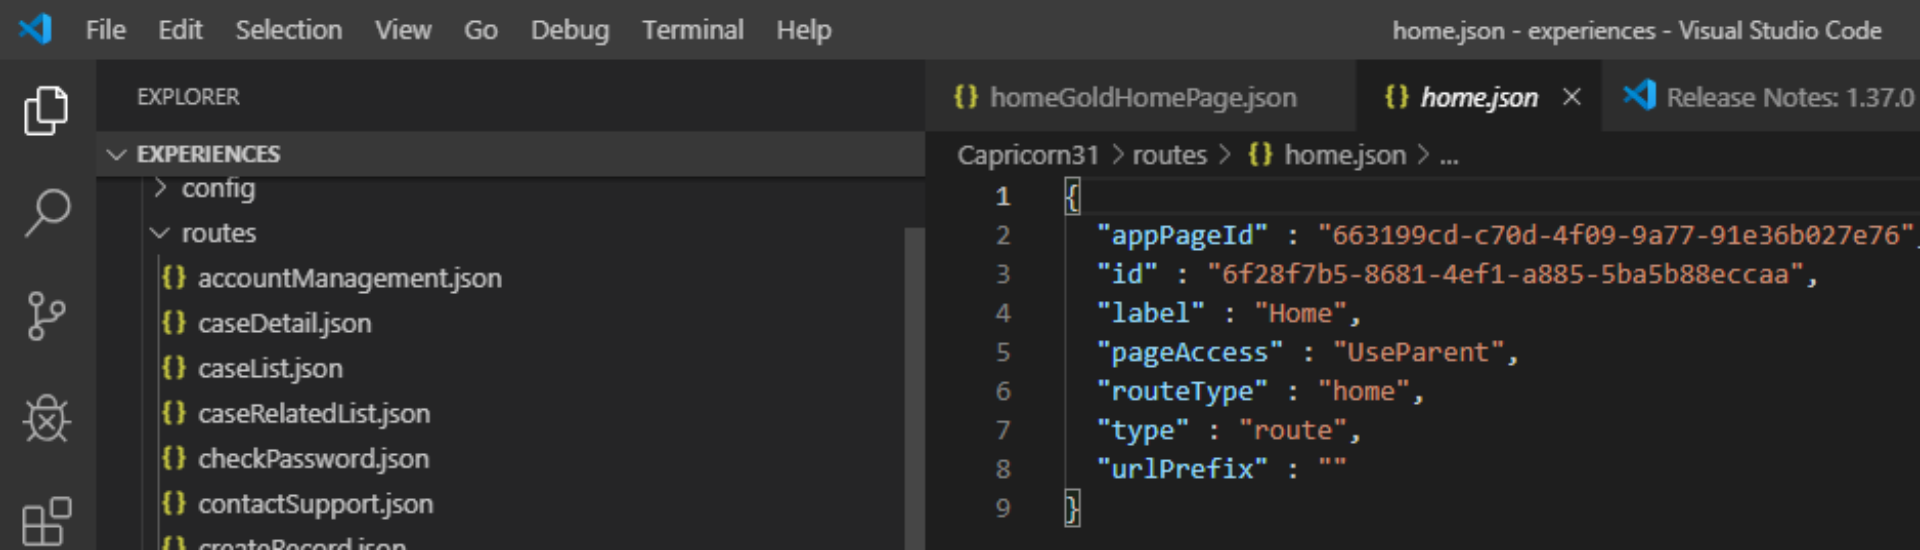Screen dimensions: 1920x550
Task: Click JSON icon beside caseRelatedList.json
Action: pos(174,412)
